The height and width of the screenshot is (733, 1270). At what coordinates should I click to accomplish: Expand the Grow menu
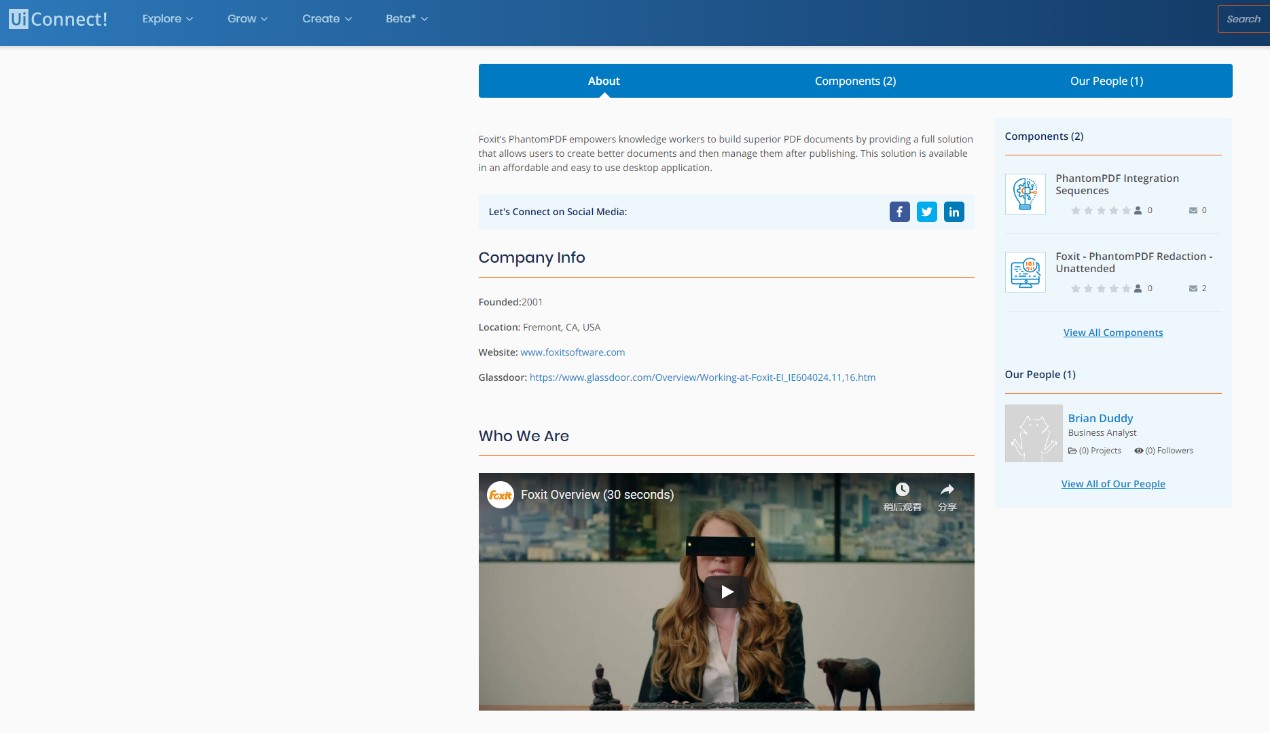247,19
